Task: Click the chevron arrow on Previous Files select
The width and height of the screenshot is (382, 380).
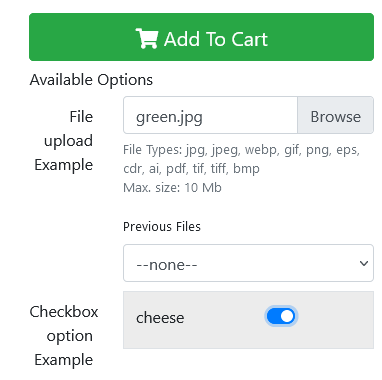Action: pos(364,263)
